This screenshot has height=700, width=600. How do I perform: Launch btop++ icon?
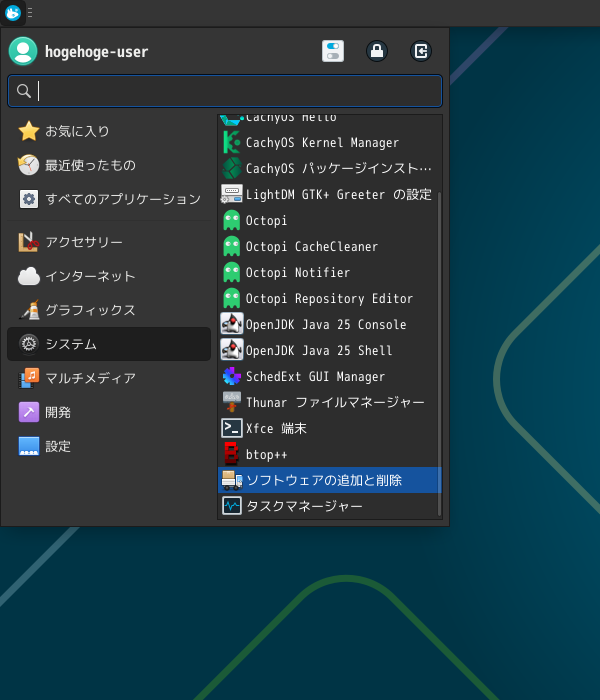tap(231, 454)
